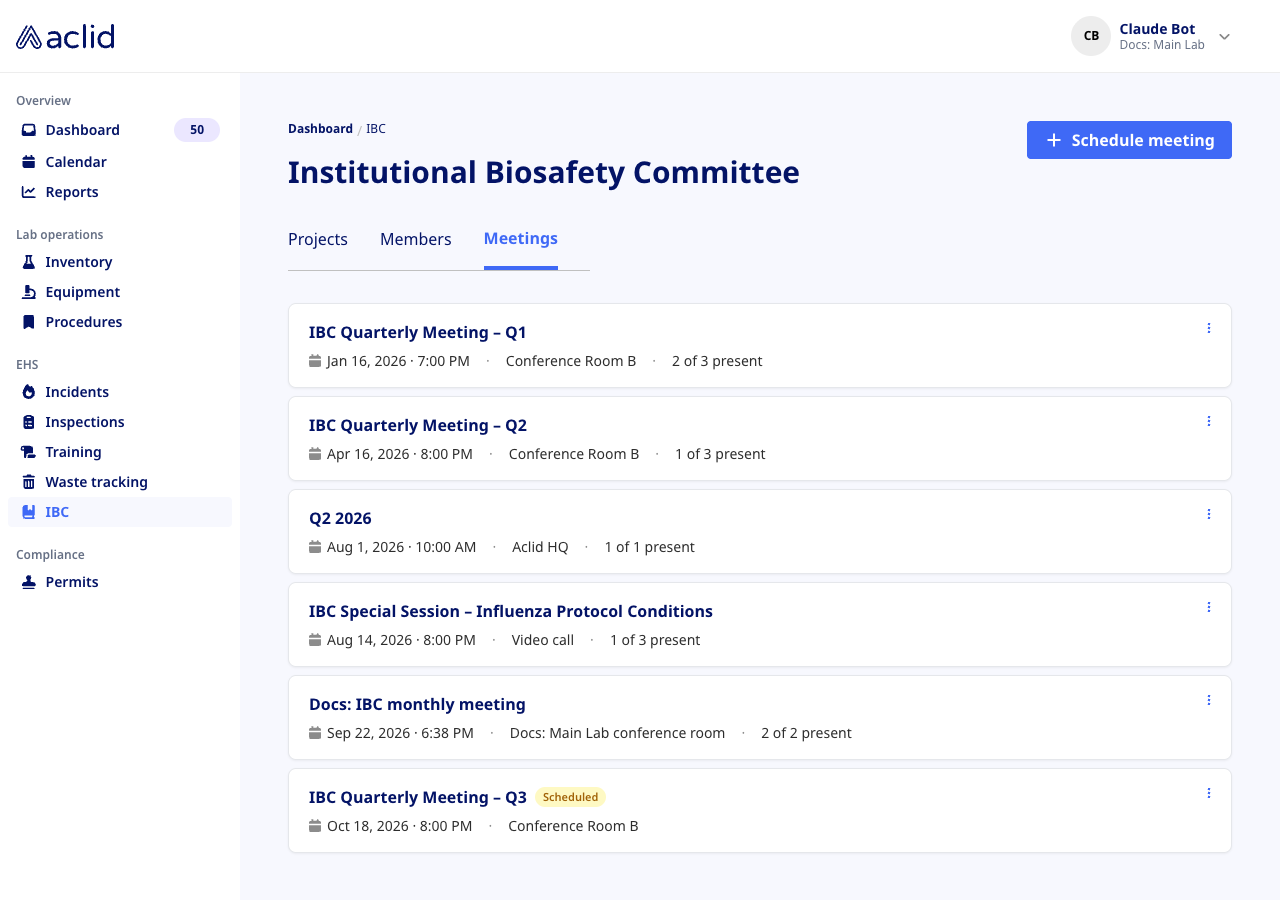
Task: Open the IBC Quarterly Meeting – Q1 card title
Action: 418,332
